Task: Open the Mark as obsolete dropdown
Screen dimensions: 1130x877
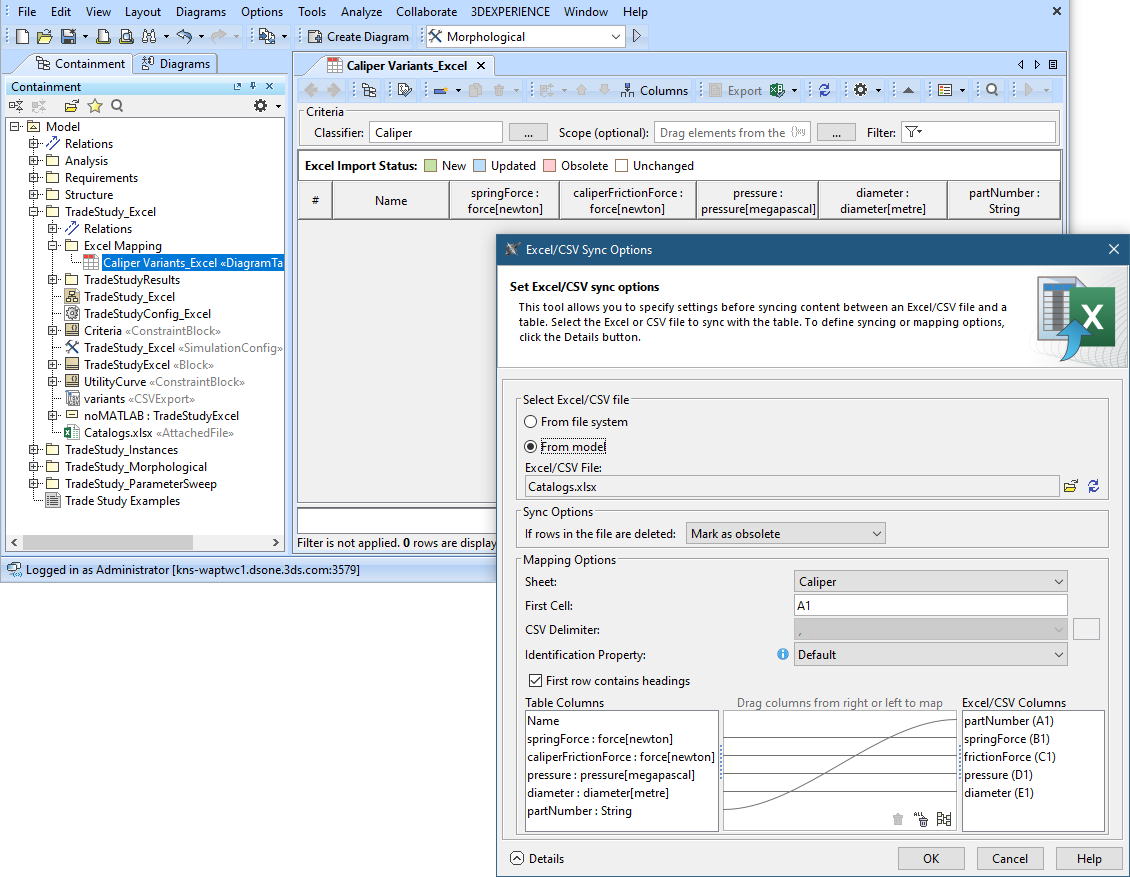Action: pos(785,534)
